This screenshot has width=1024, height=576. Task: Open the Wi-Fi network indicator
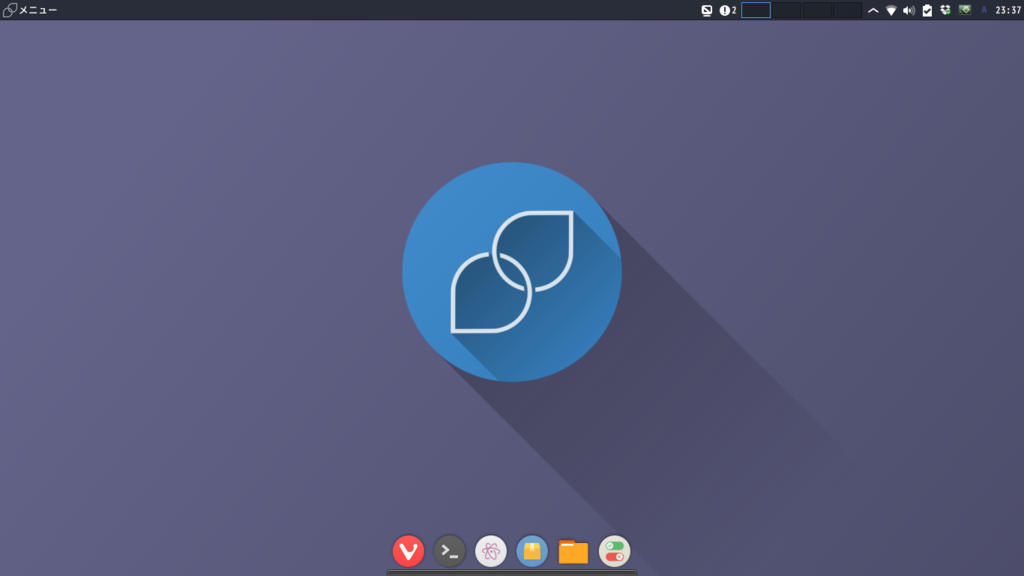[x=891, y=10]
